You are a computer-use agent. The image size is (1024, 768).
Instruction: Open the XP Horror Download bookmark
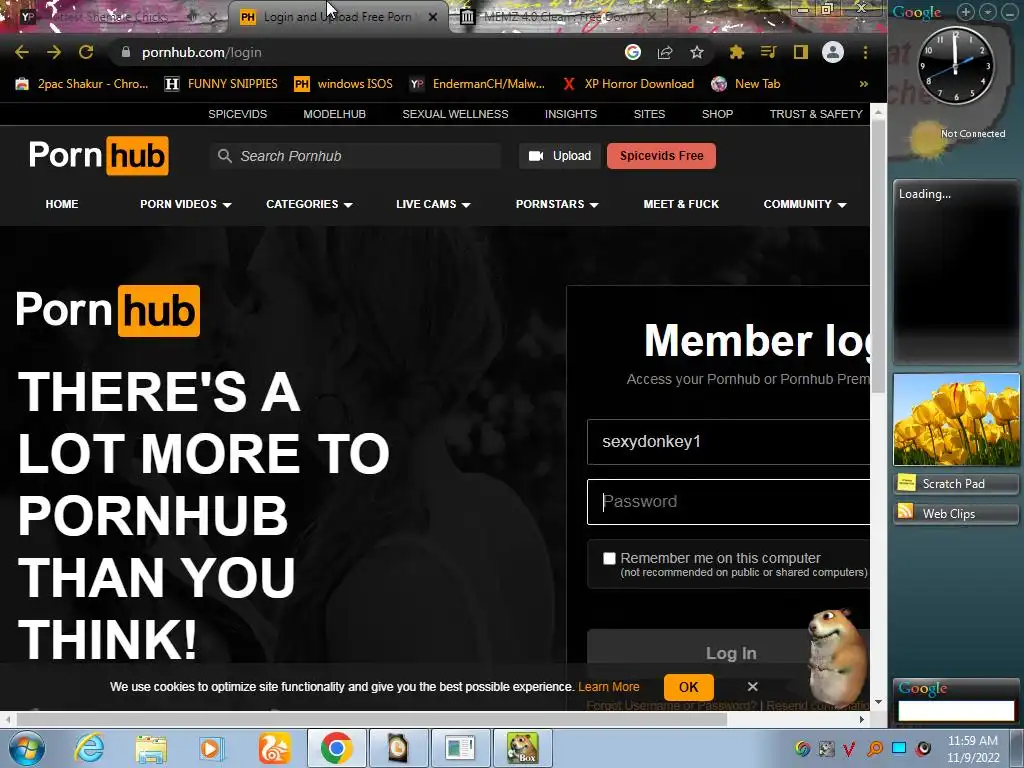tap(628, 84)
